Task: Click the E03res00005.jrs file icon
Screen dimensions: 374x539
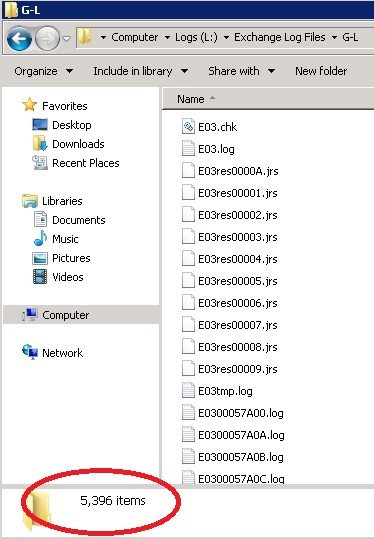Action: [x=188, y=280]
